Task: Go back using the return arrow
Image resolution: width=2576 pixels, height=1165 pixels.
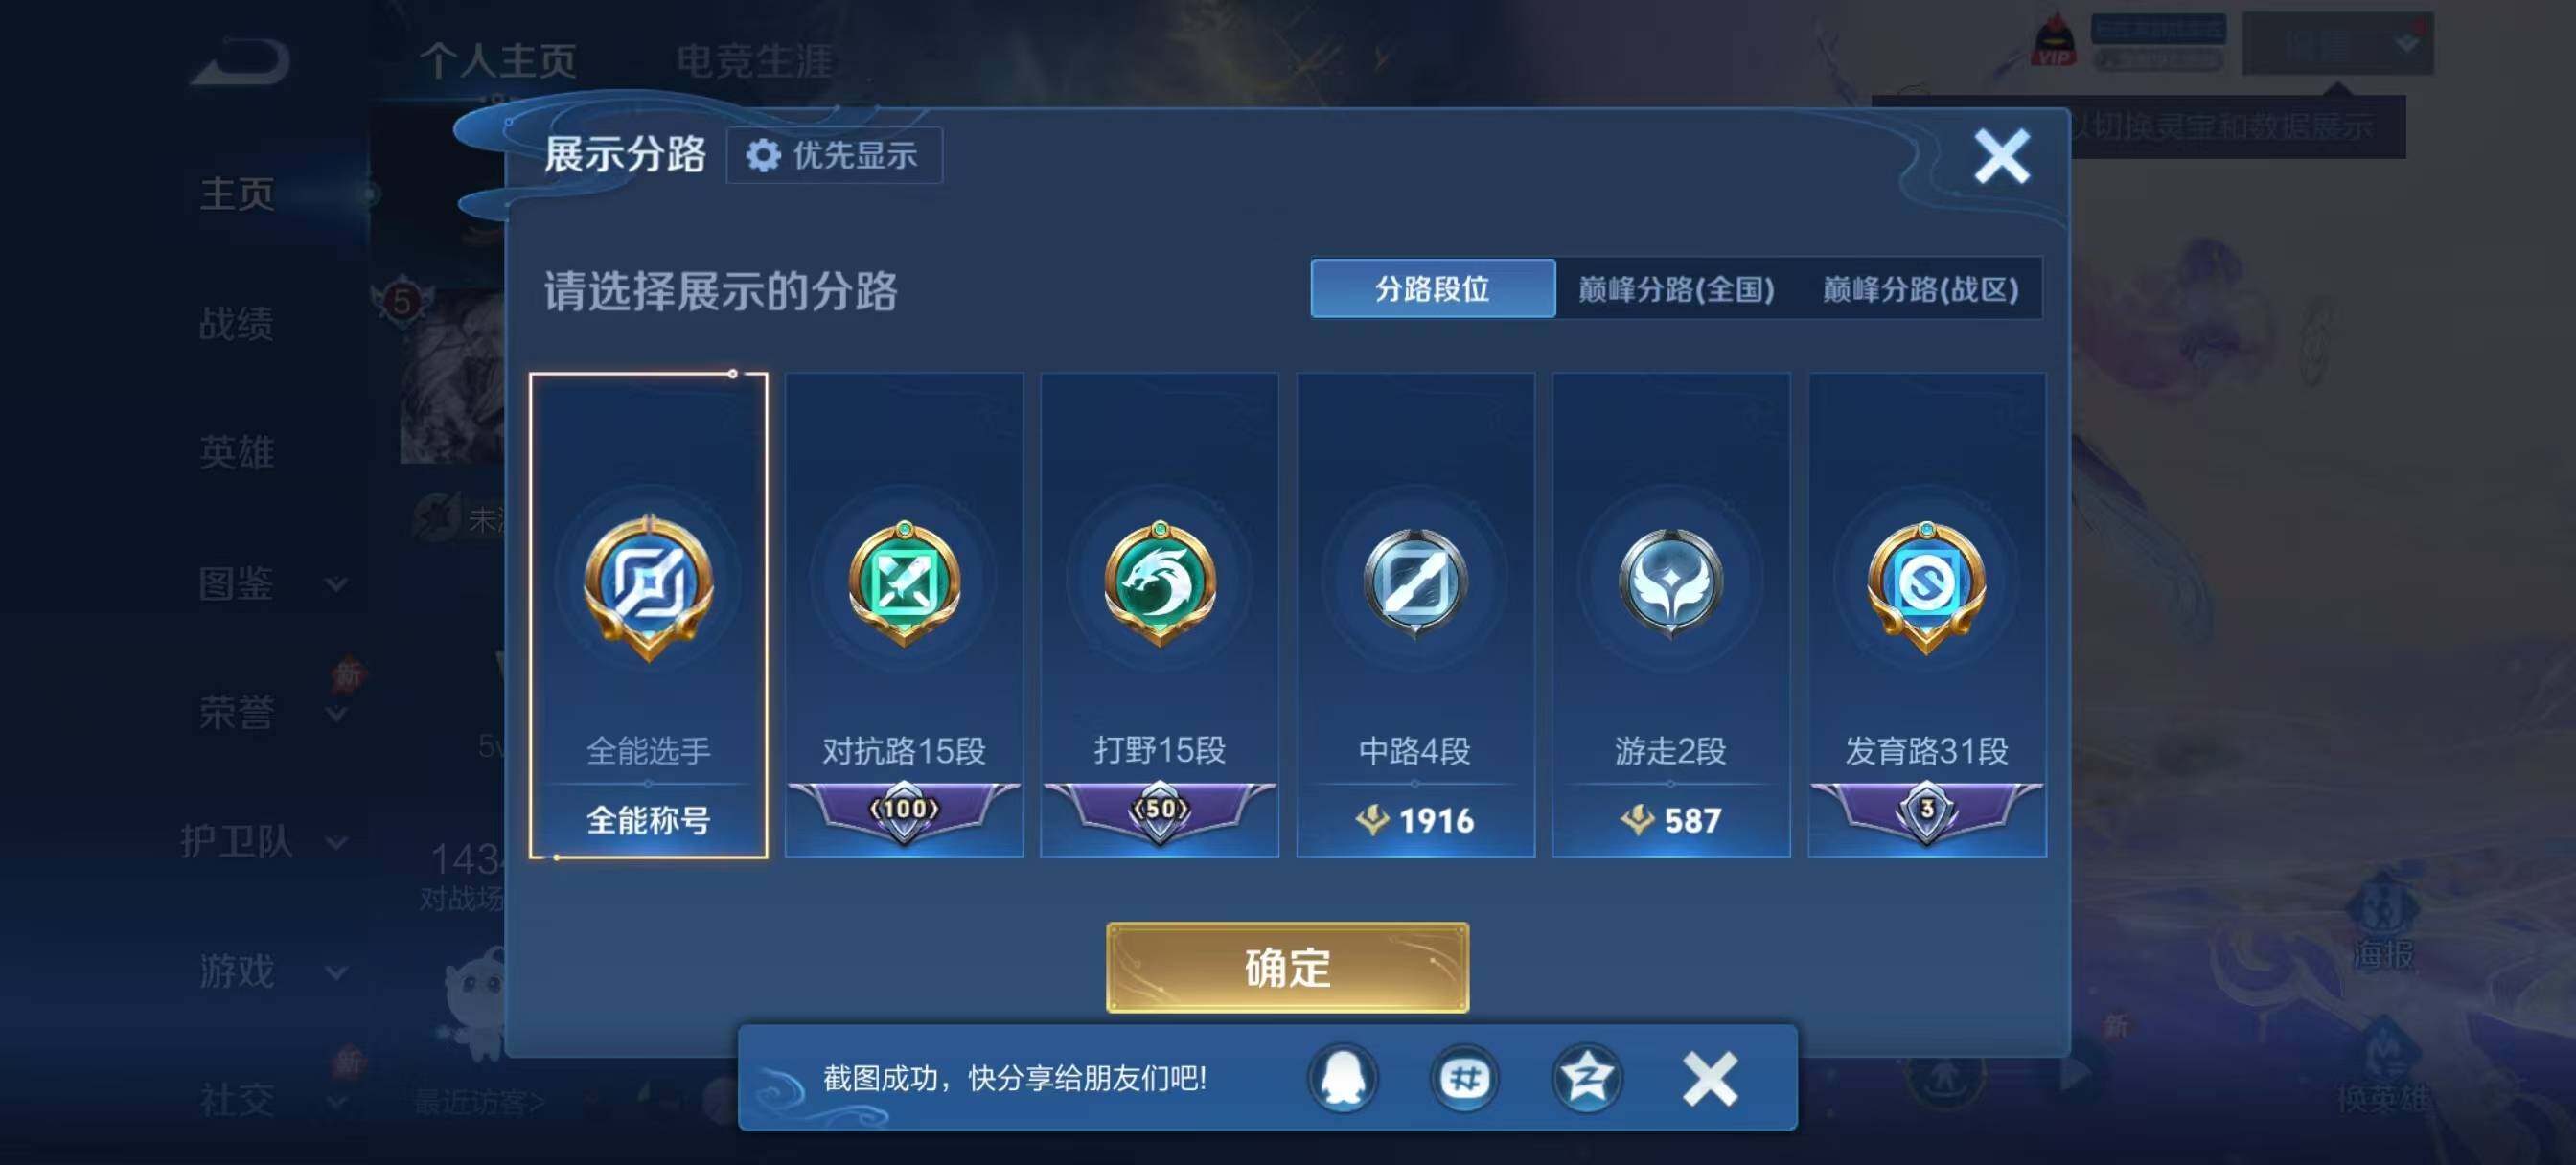Action: pyautogui.click(x=241, y=62)
